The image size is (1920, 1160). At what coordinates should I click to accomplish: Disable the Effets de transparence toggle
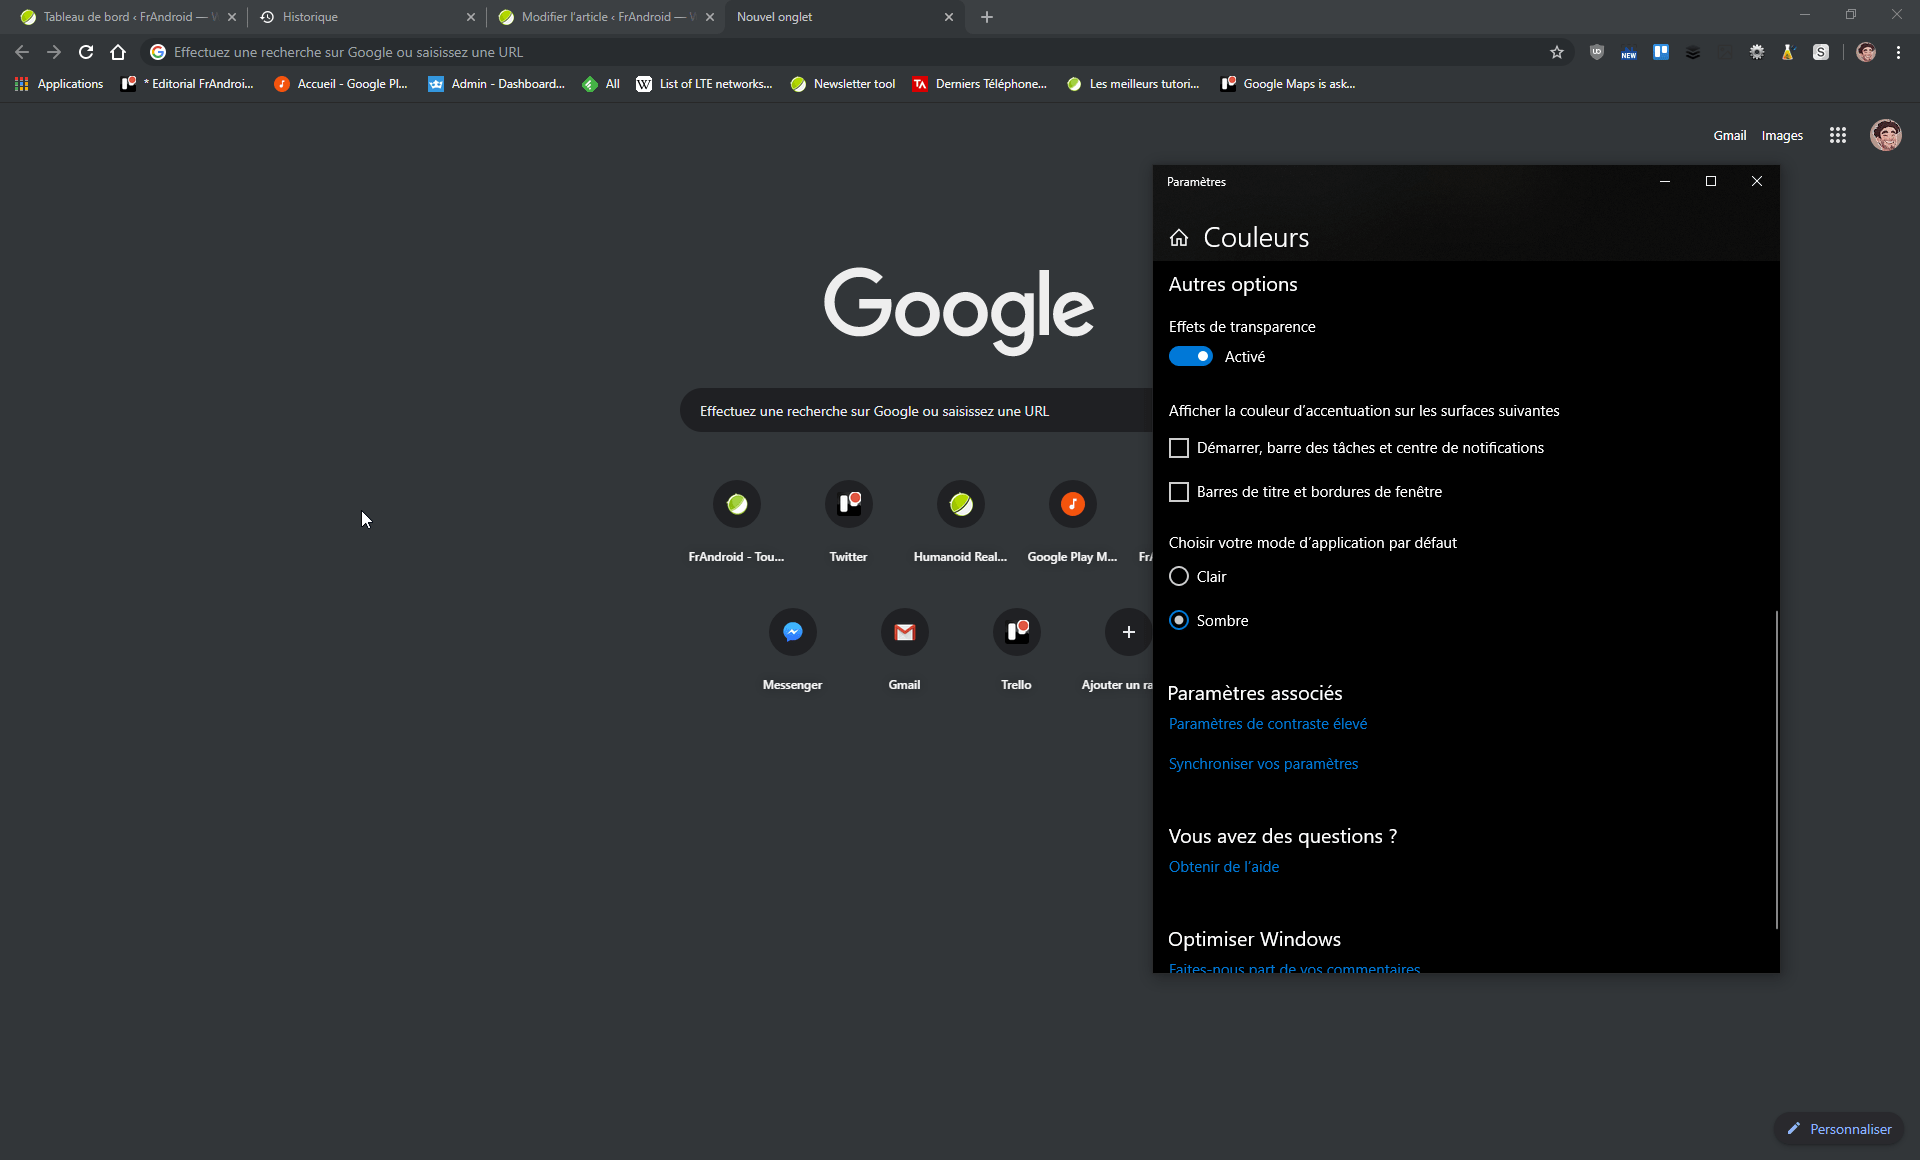1190,357
